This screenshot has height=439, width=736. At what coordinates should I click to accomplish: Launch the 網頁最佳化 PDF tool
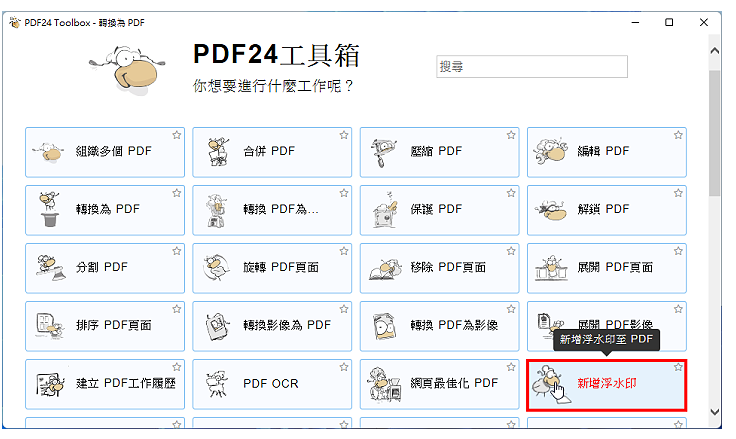[439, 385]
